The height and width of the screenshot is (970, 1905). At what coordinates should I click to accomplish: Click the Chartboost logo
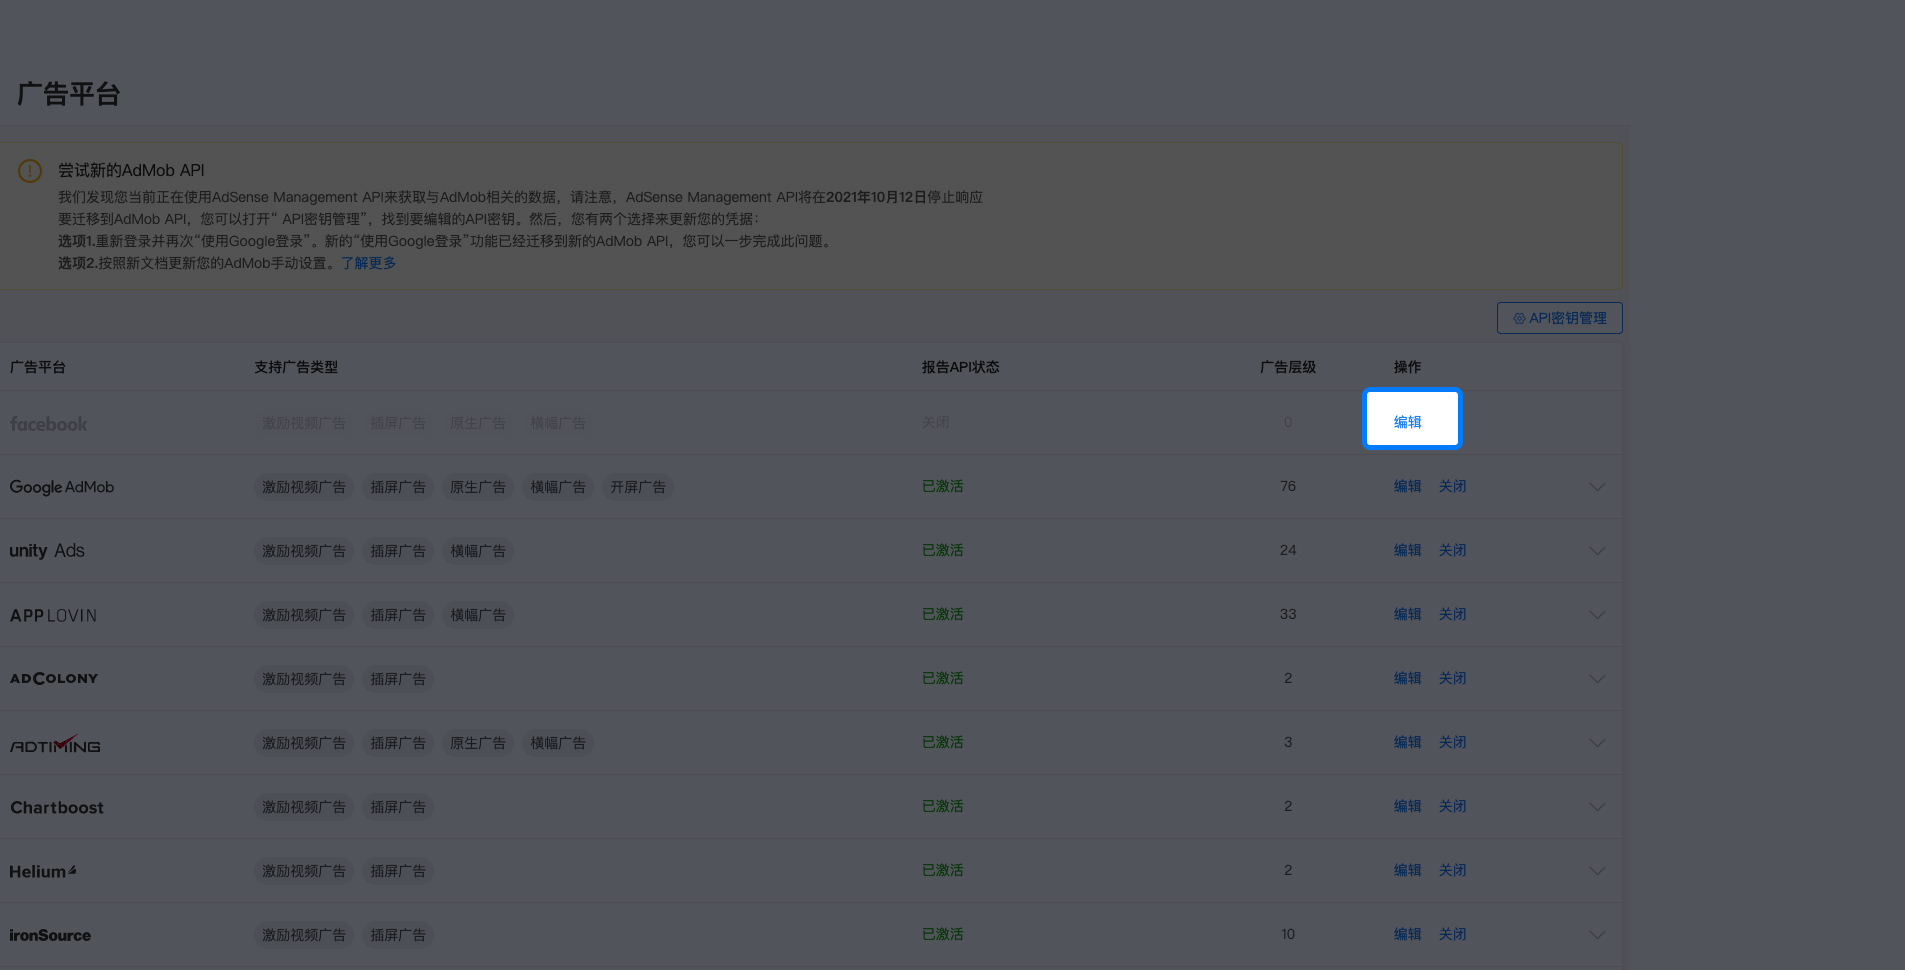click(57, 808)
